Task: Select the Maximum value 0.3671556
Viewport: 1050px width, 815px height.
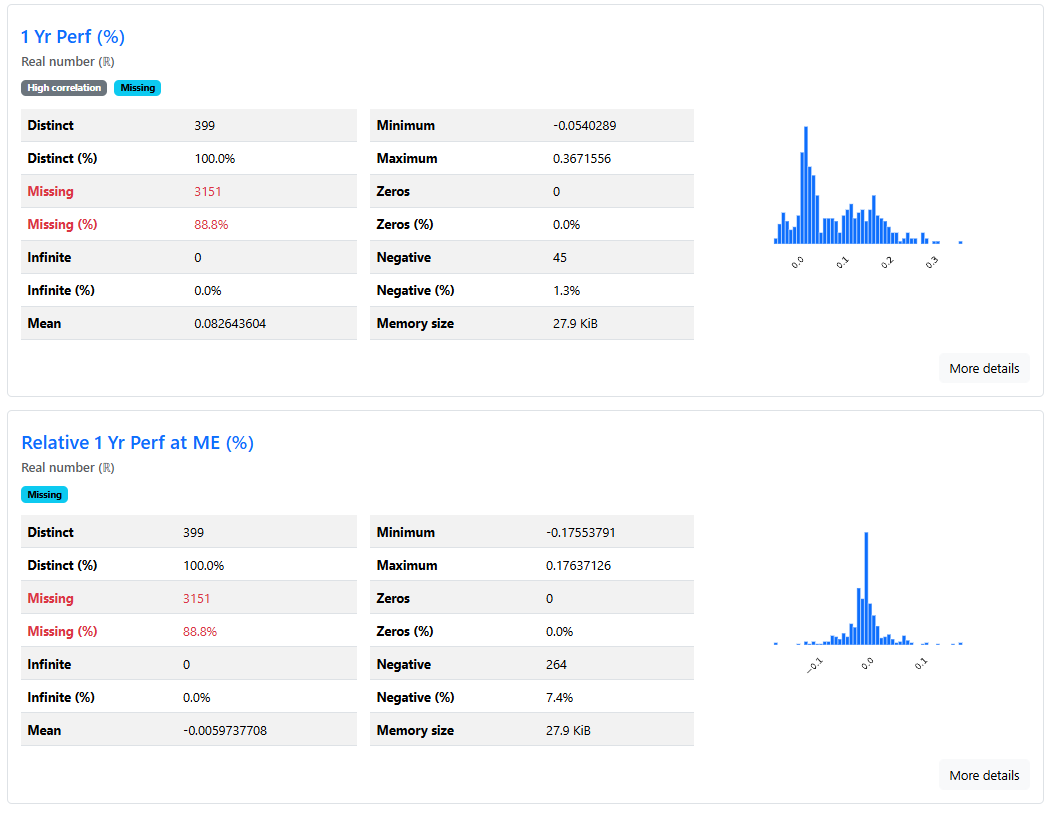Action: click(581, 159)
